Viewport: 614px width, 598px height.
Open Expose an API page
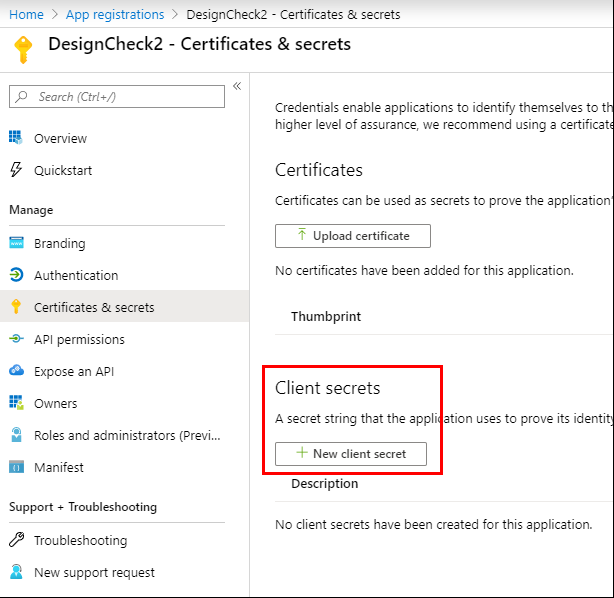click(125, 371)
